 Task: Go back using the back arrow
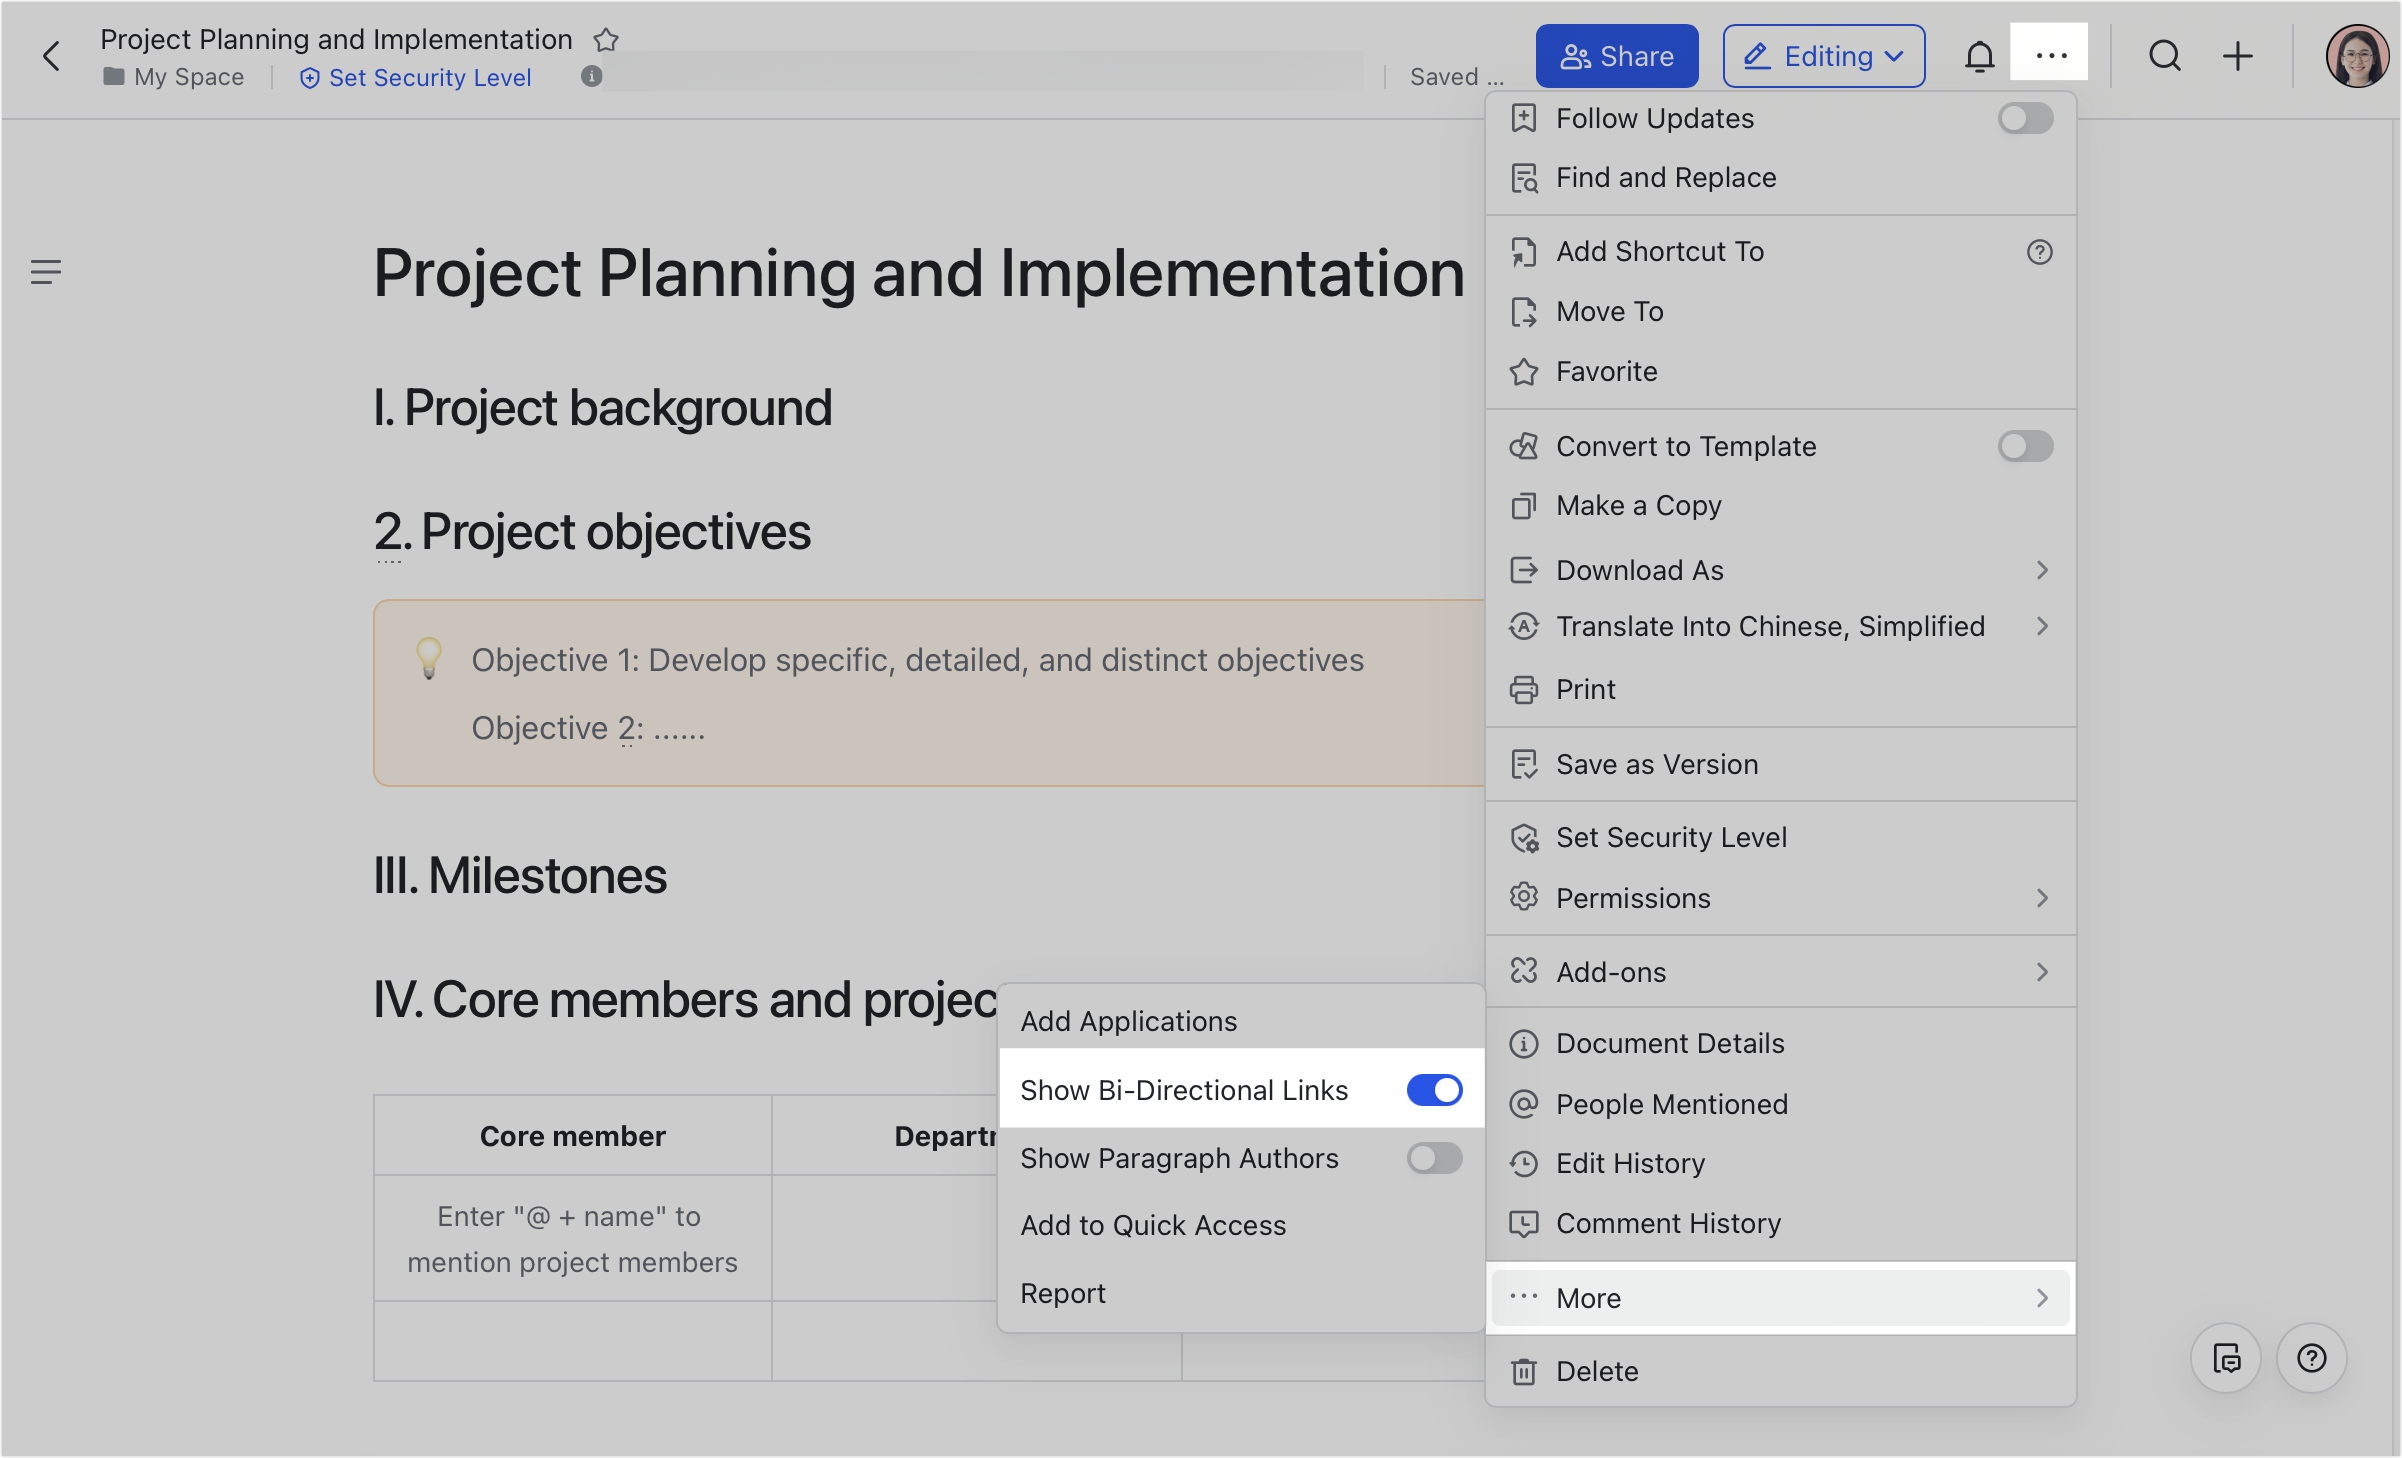point(51,56)
